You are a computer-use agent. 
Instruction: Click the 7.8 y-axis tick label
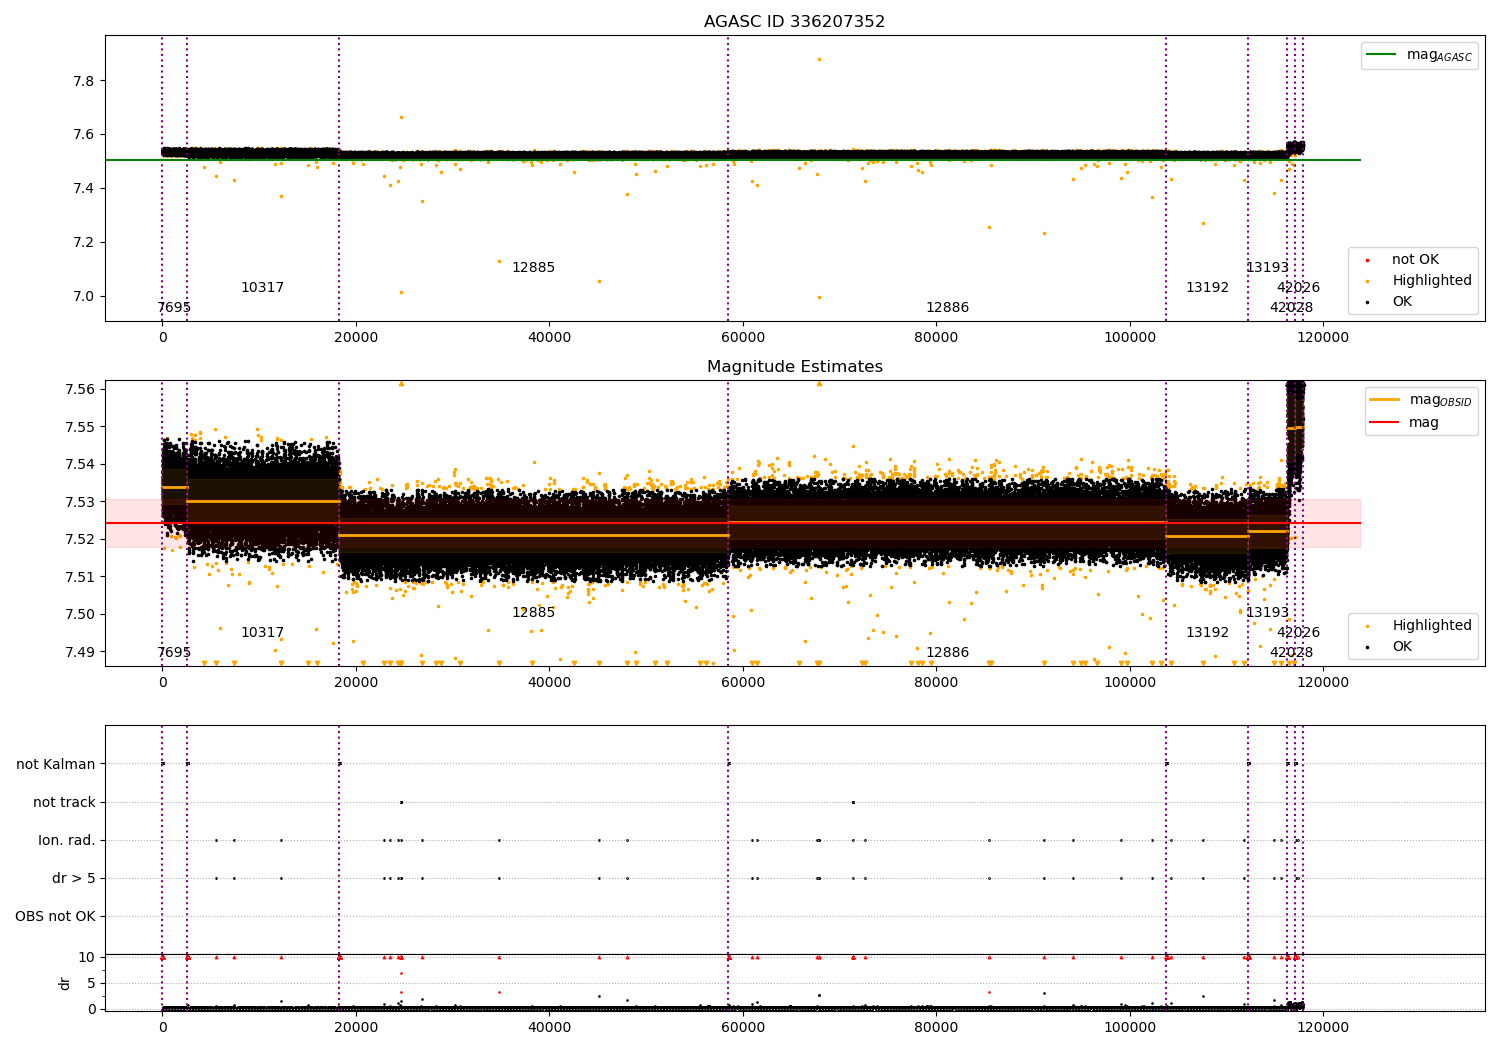85,81
